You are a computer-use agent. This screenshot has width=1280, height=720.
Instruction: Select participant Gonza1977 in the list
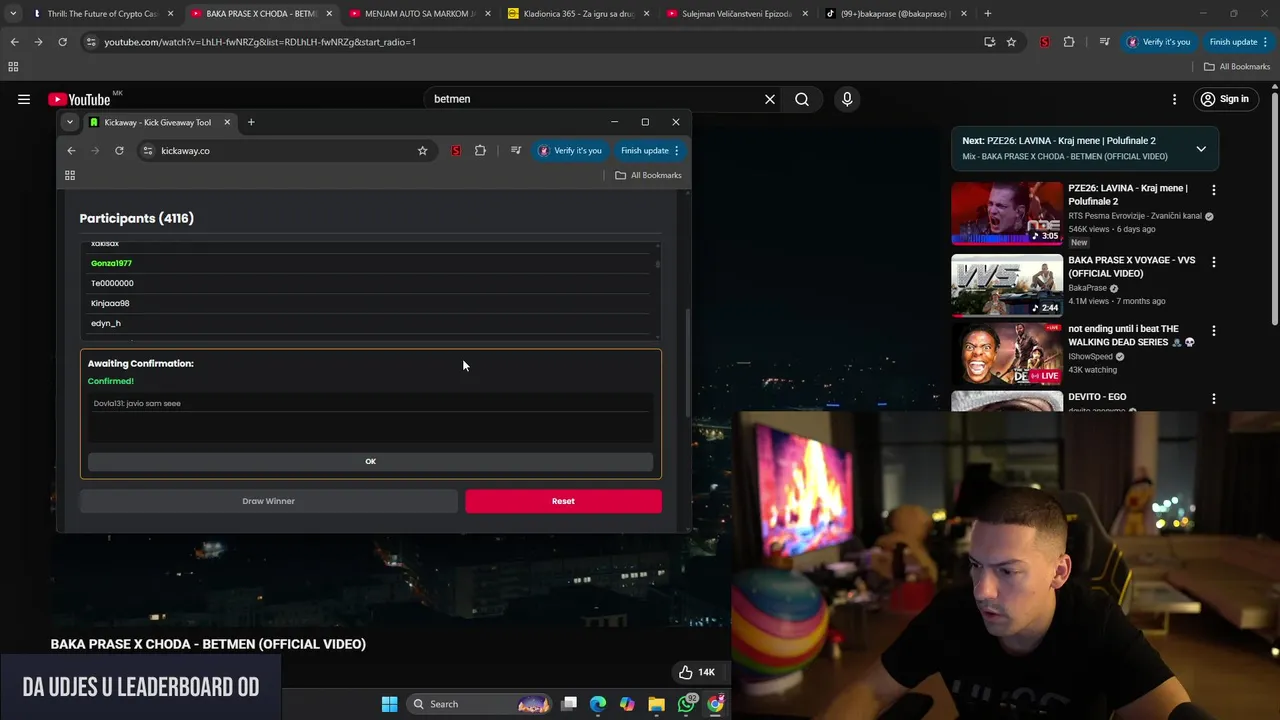(111, 263)
